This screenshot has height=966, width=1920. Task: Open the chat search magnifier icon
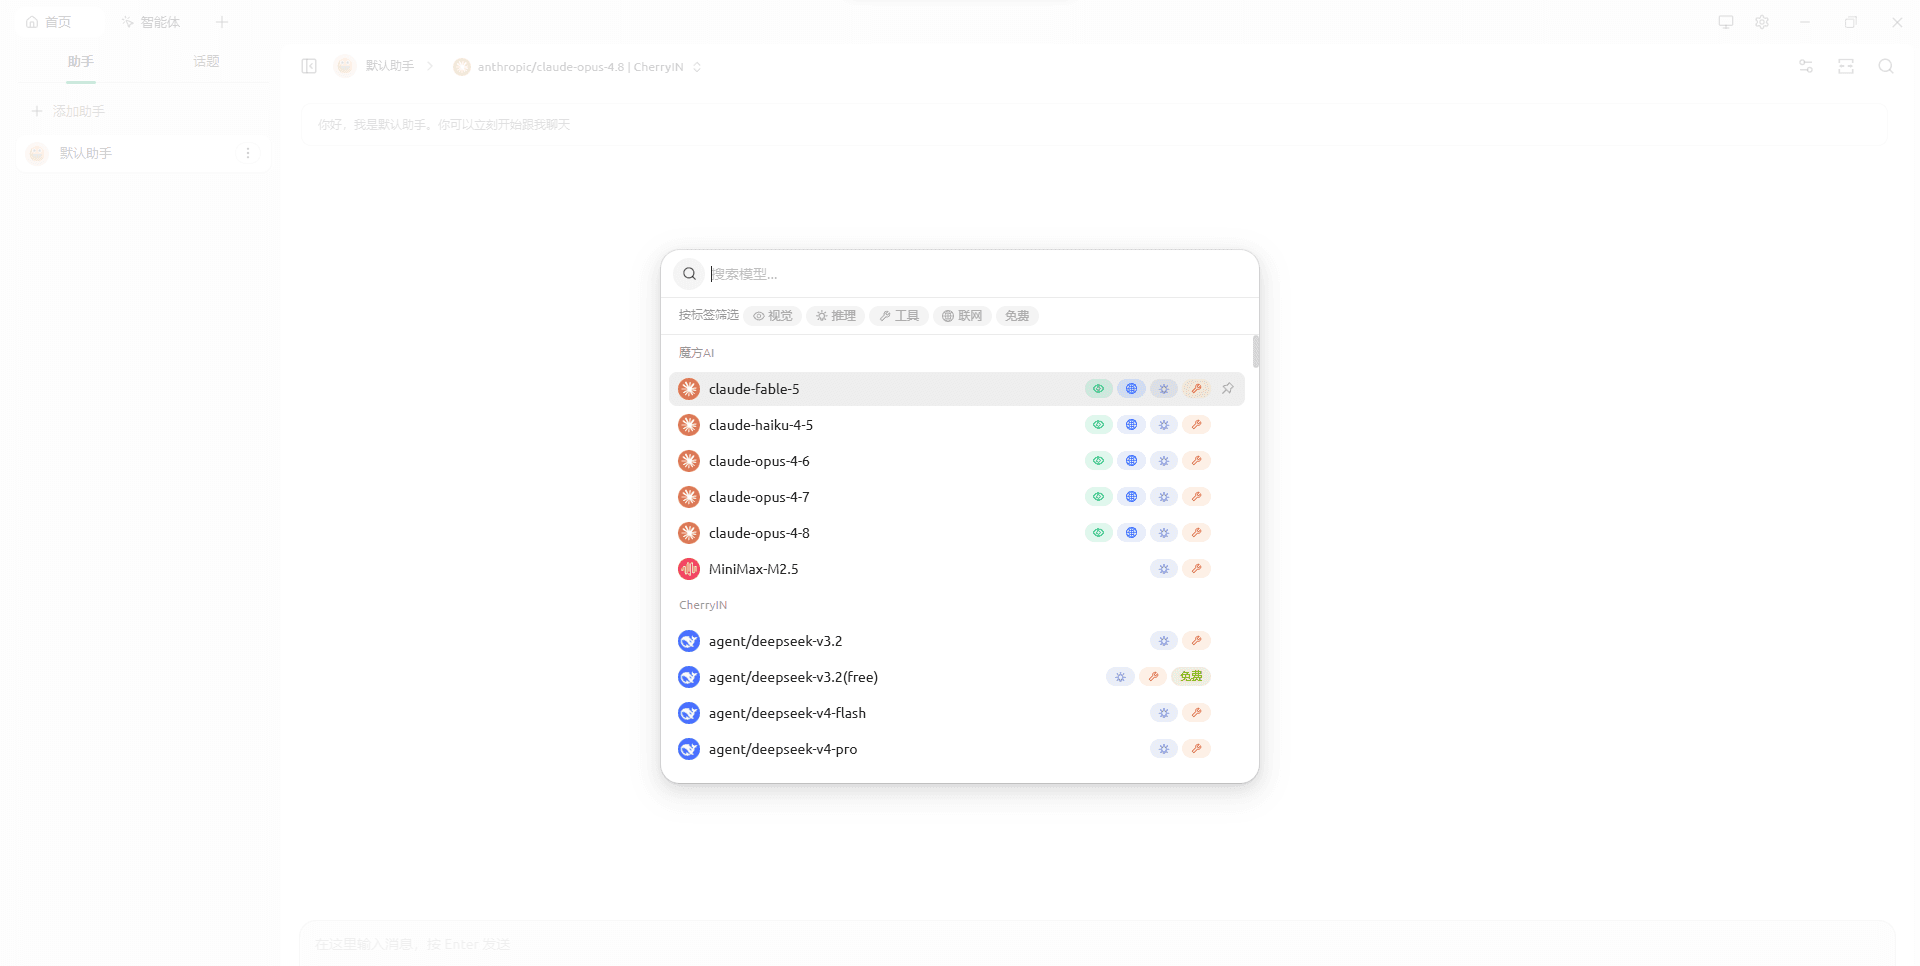[x=1886, y=66]
